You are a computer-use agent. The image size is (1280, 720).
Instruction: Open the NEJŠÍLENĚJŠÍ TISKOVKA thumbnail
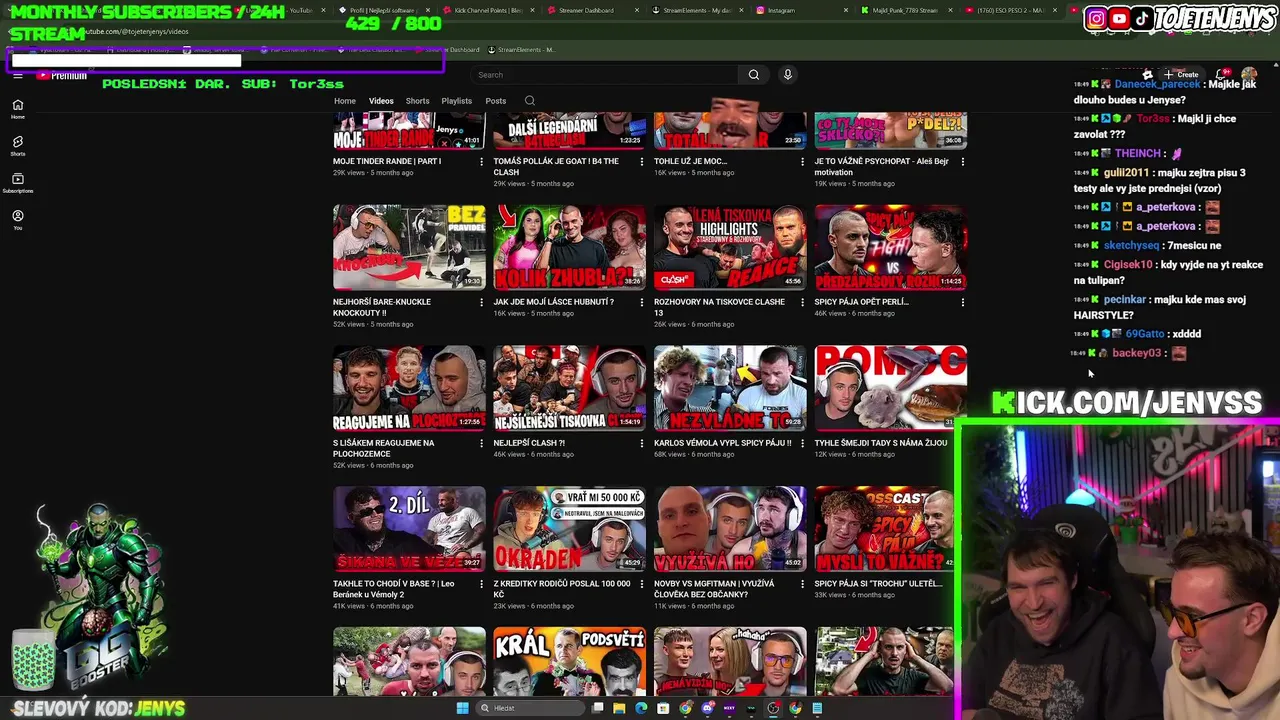tap(569, 388)
